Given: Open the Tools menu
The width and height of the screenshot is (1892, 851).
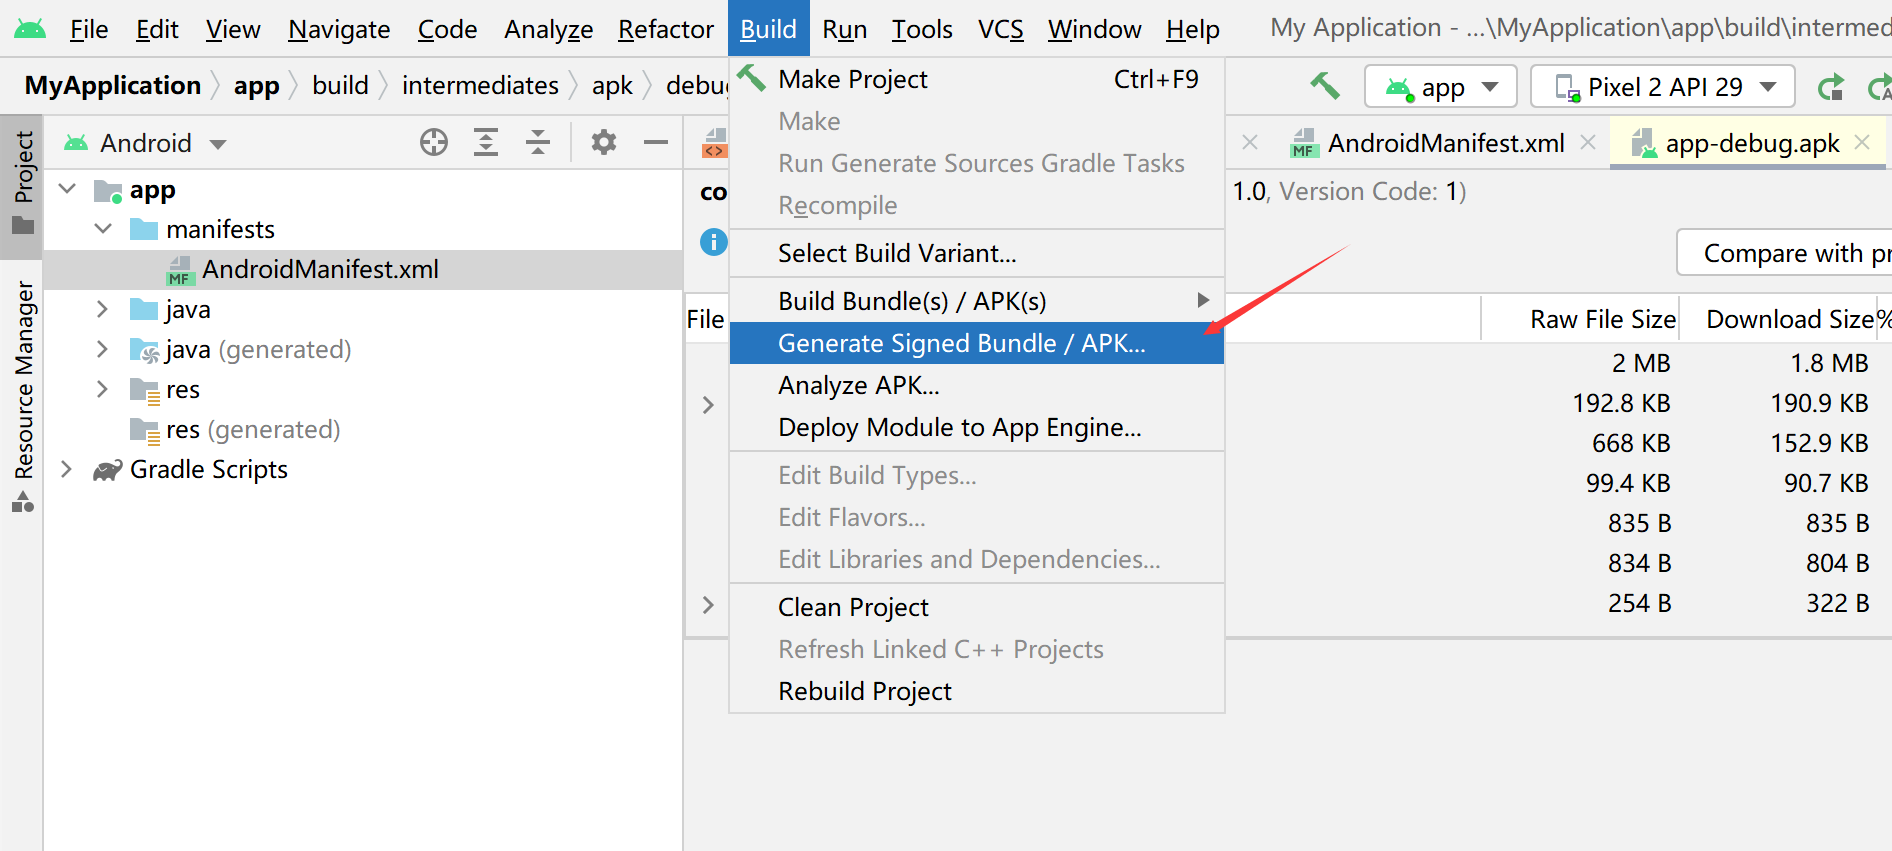Looking at the screenshot, I should tap(922, 29).
